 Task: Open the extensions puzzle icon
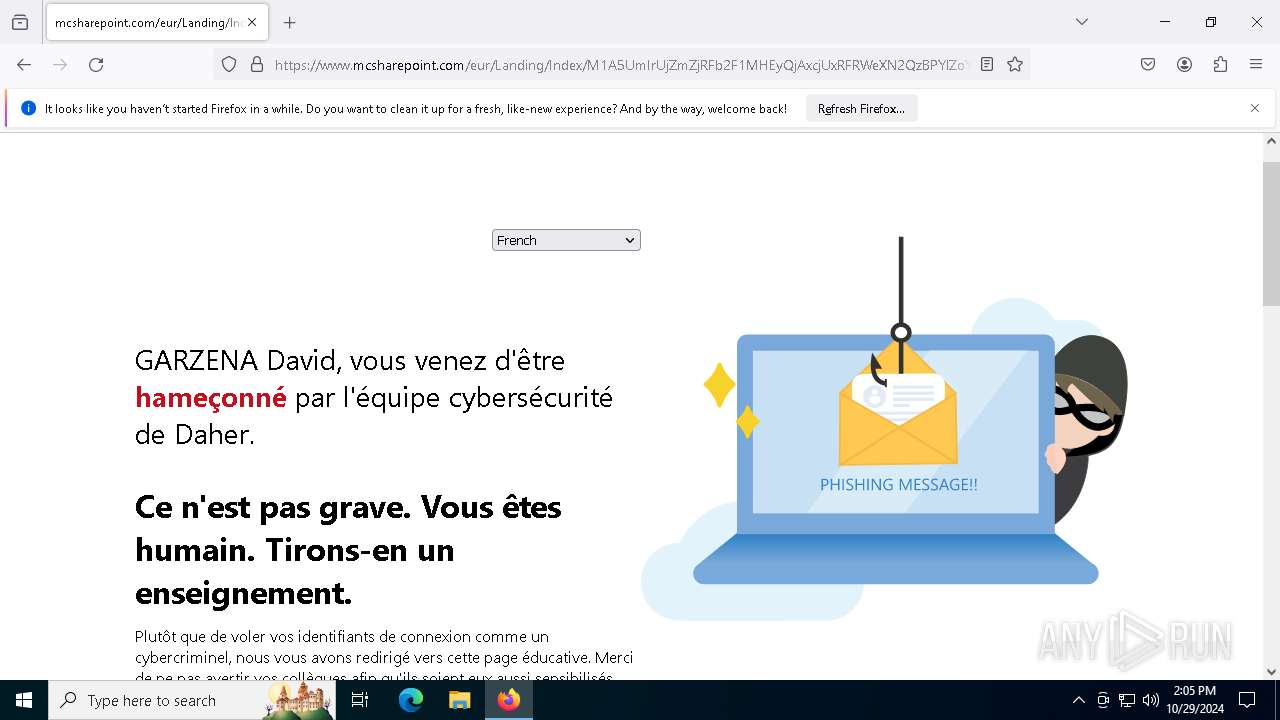pyautogui.click(x=1220, y=64)
